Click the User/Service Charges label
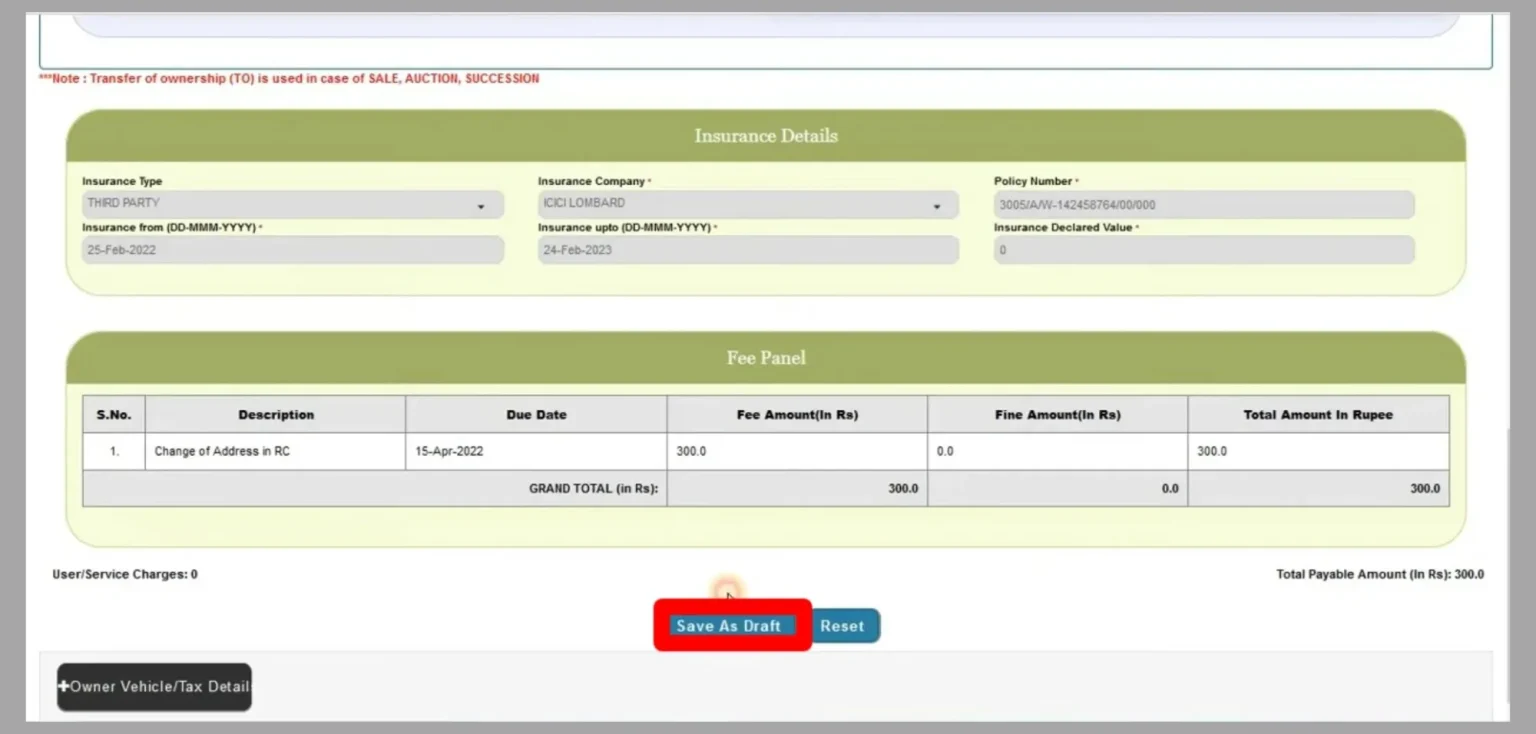This screenshot has height=734, width=1536. tap(124, 574)
